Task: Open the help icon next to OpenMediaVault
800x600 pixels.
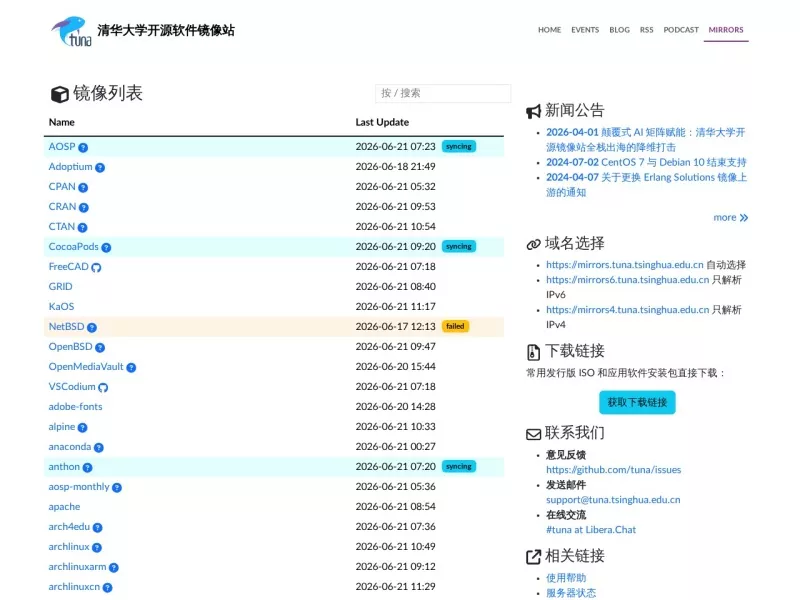Action: point(131,367)
